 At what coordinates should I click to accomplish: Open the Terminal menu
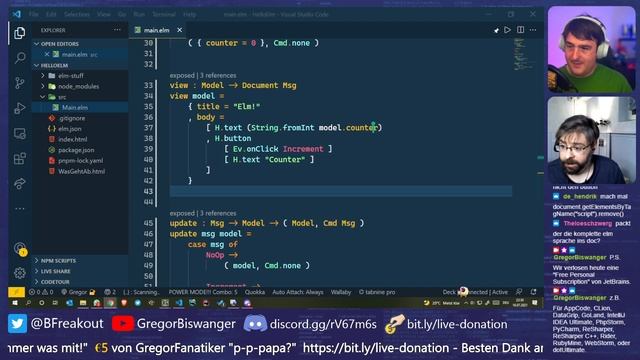coord(164,14)
